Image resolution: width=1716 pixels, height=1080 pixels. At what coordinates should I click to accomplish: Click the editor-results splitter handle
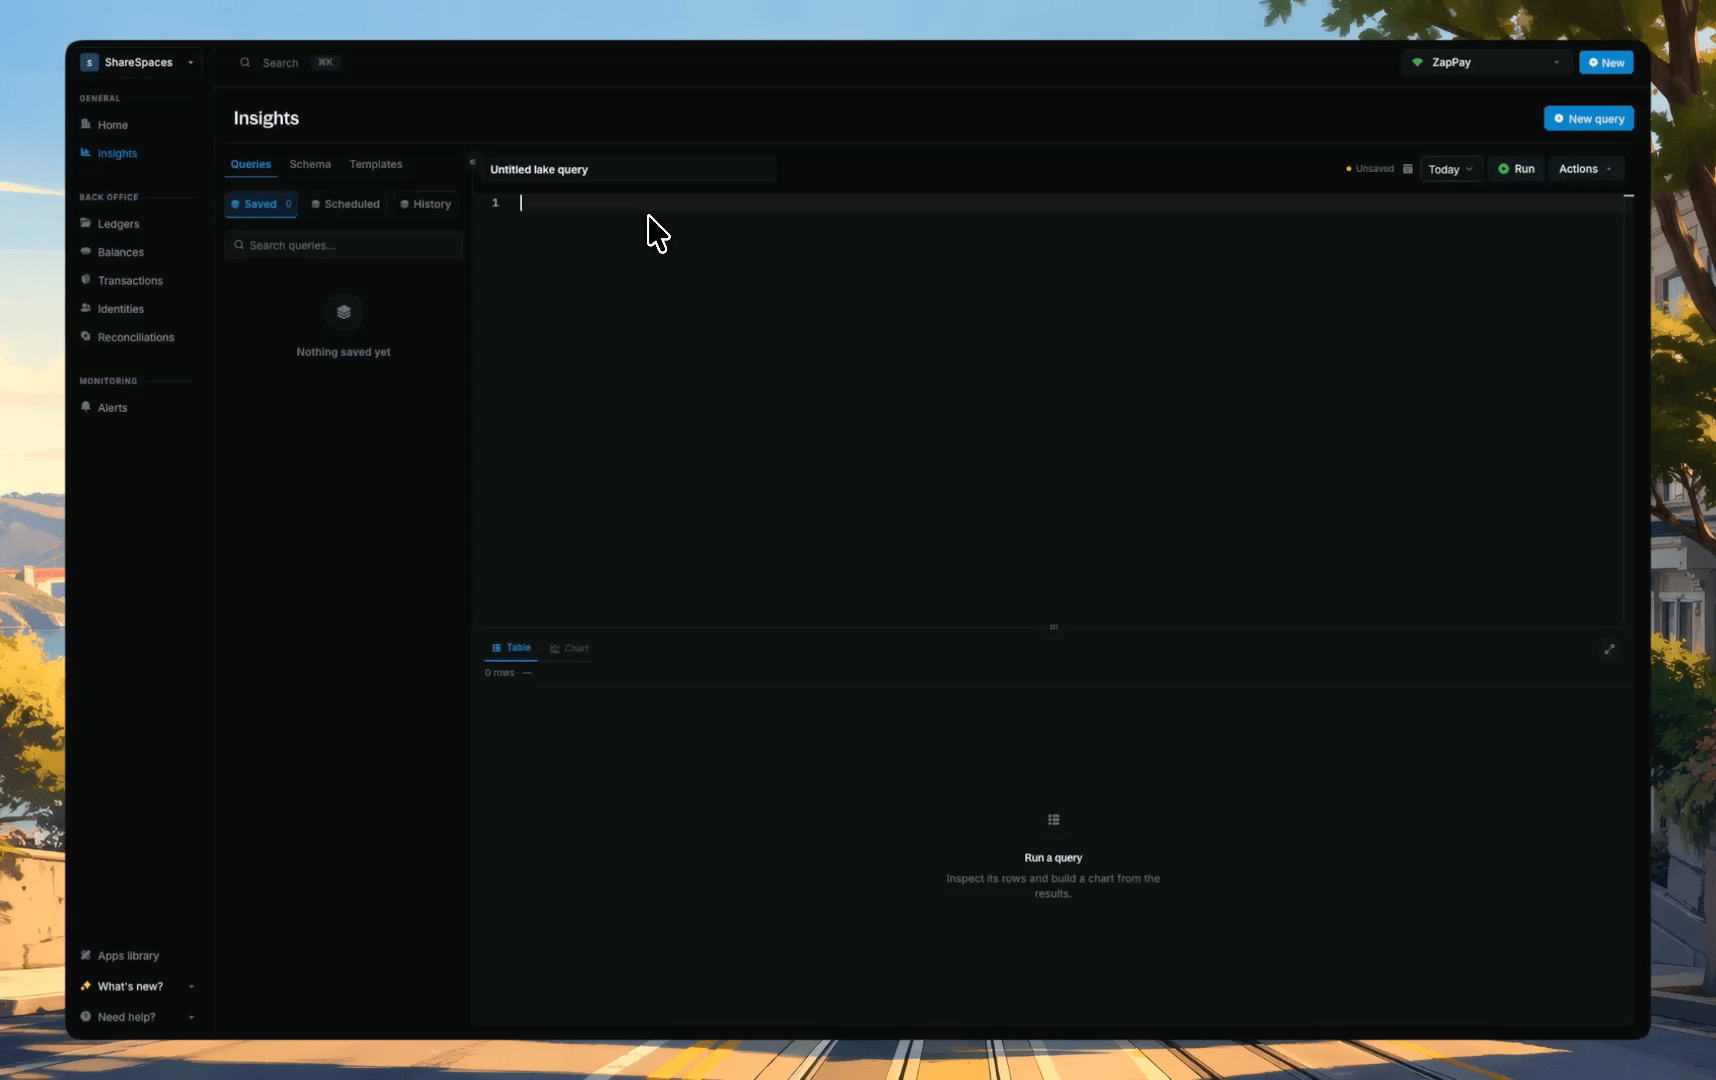click(x=1053, y=627)
